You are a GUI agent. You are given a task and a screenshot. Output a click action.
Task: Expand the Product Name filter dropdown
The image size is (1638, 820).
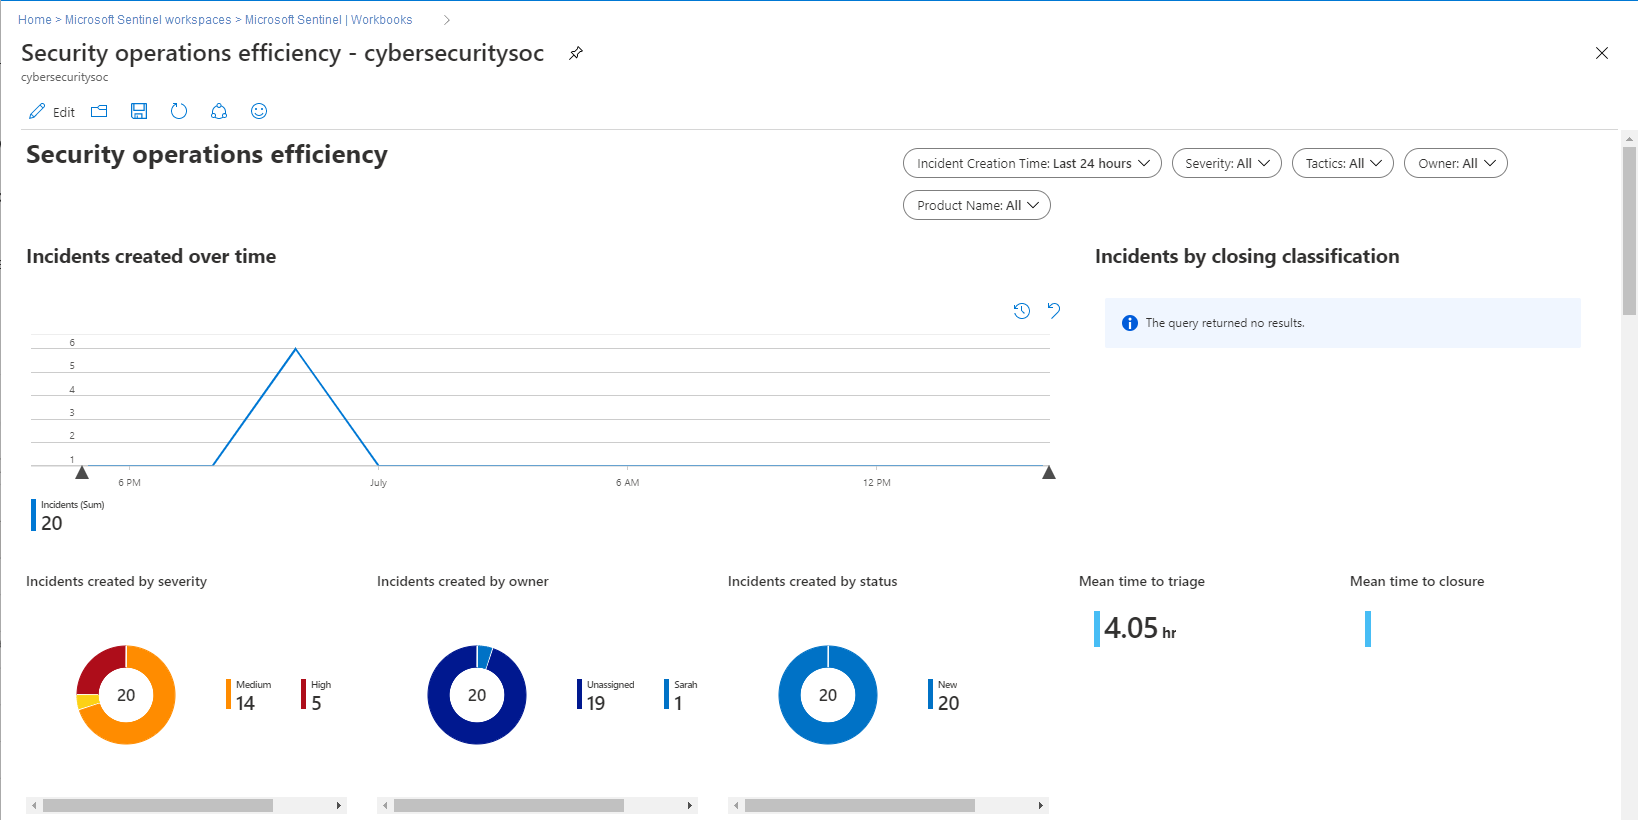[x=976, y=206]
